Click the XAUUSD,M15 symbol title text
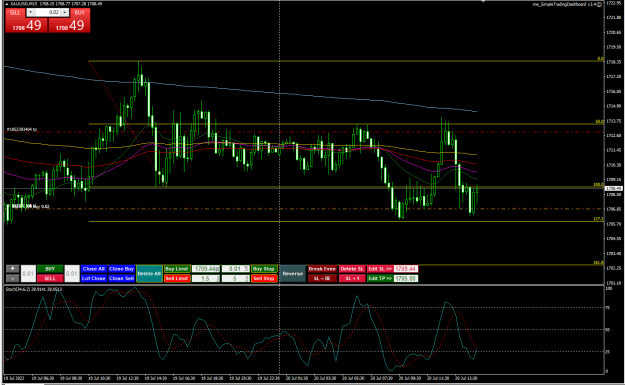The width and height of the screenshot is (625, 385). coord(24,4)
